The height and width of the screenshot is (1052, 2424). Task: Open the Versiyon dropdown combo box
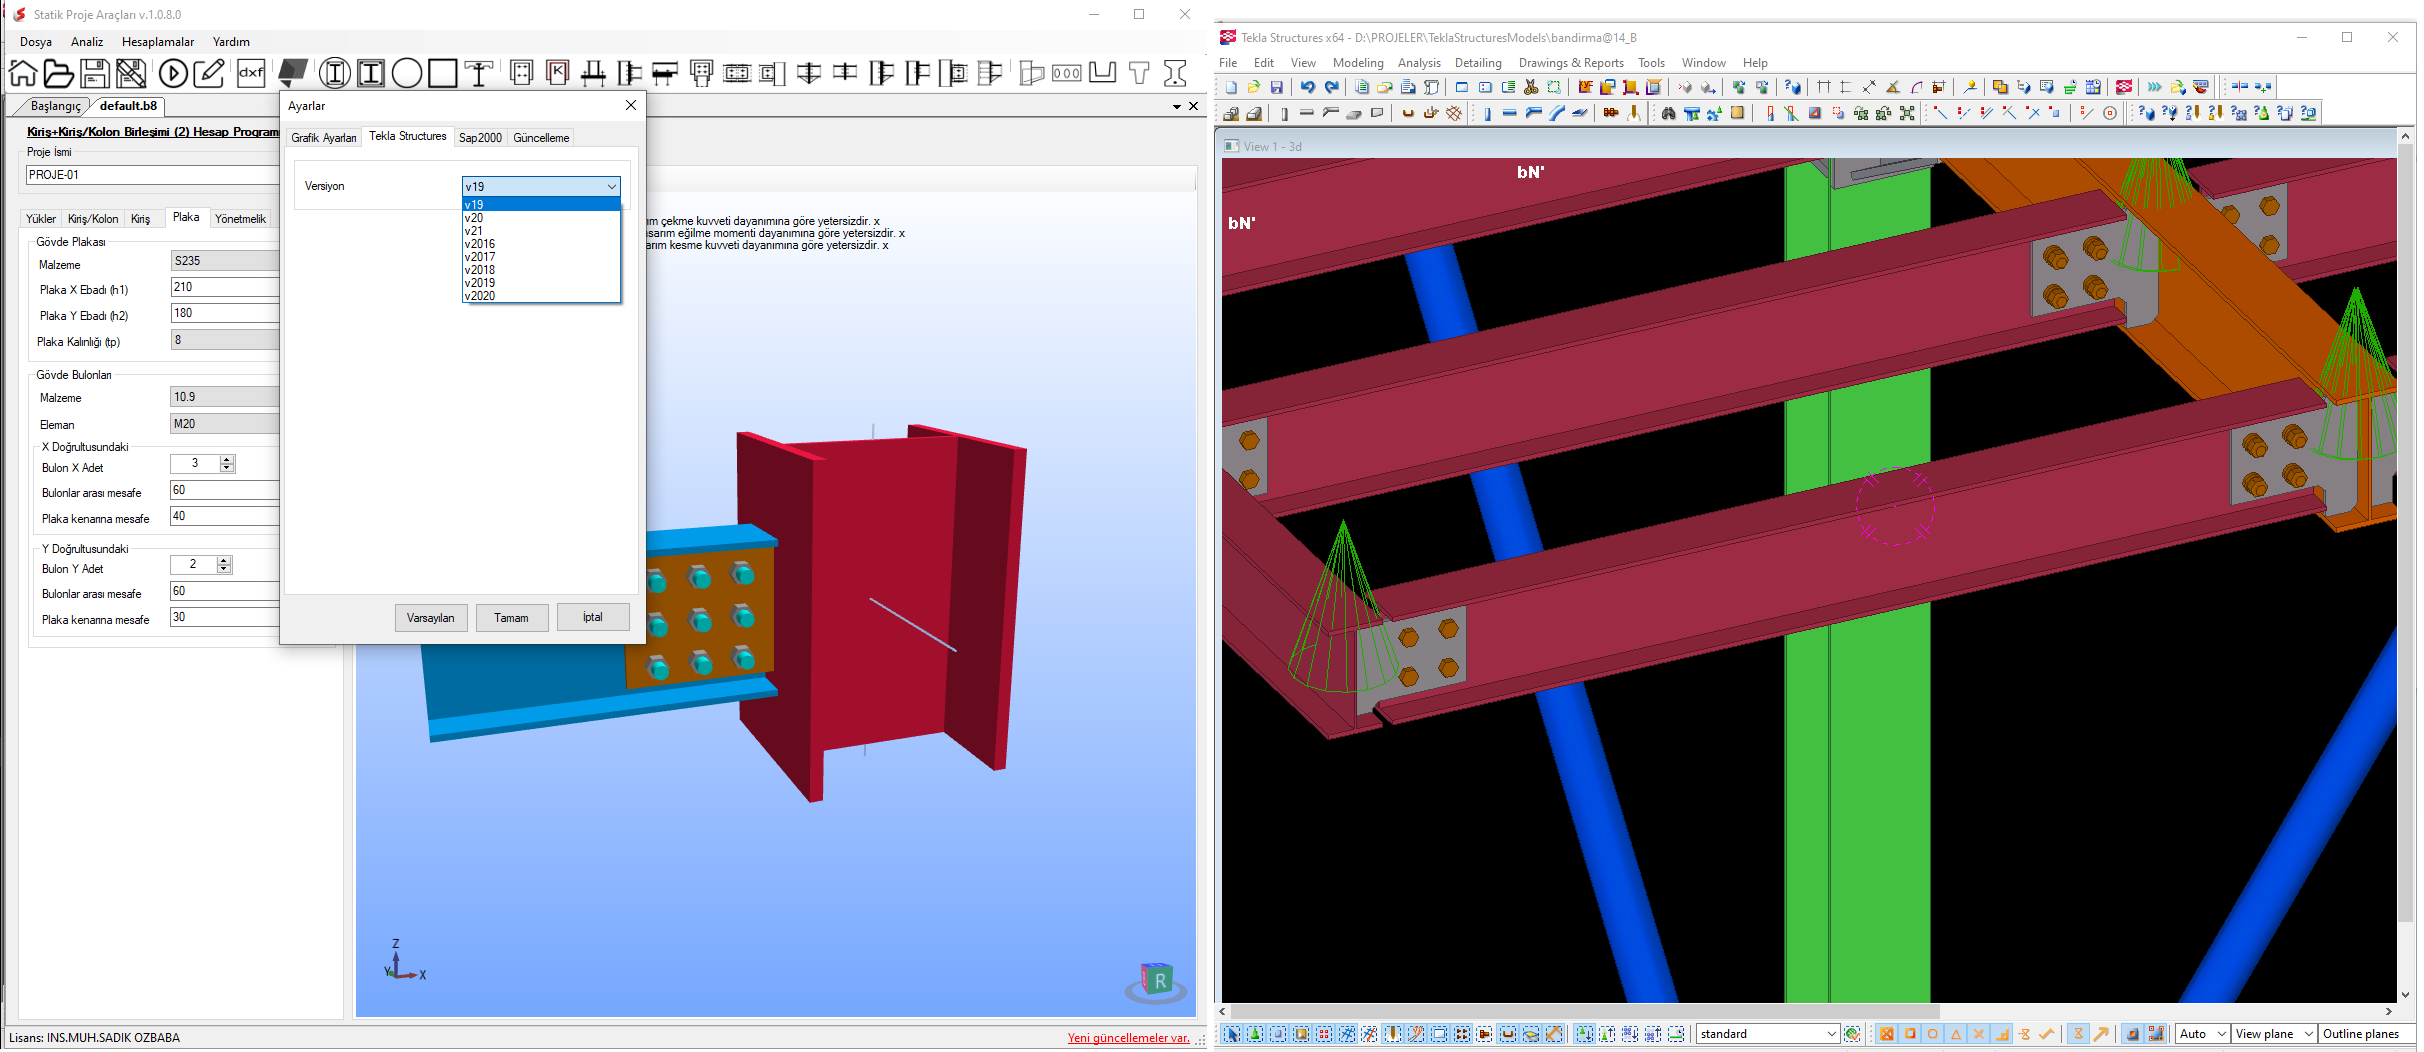click(x=541, y=186)
